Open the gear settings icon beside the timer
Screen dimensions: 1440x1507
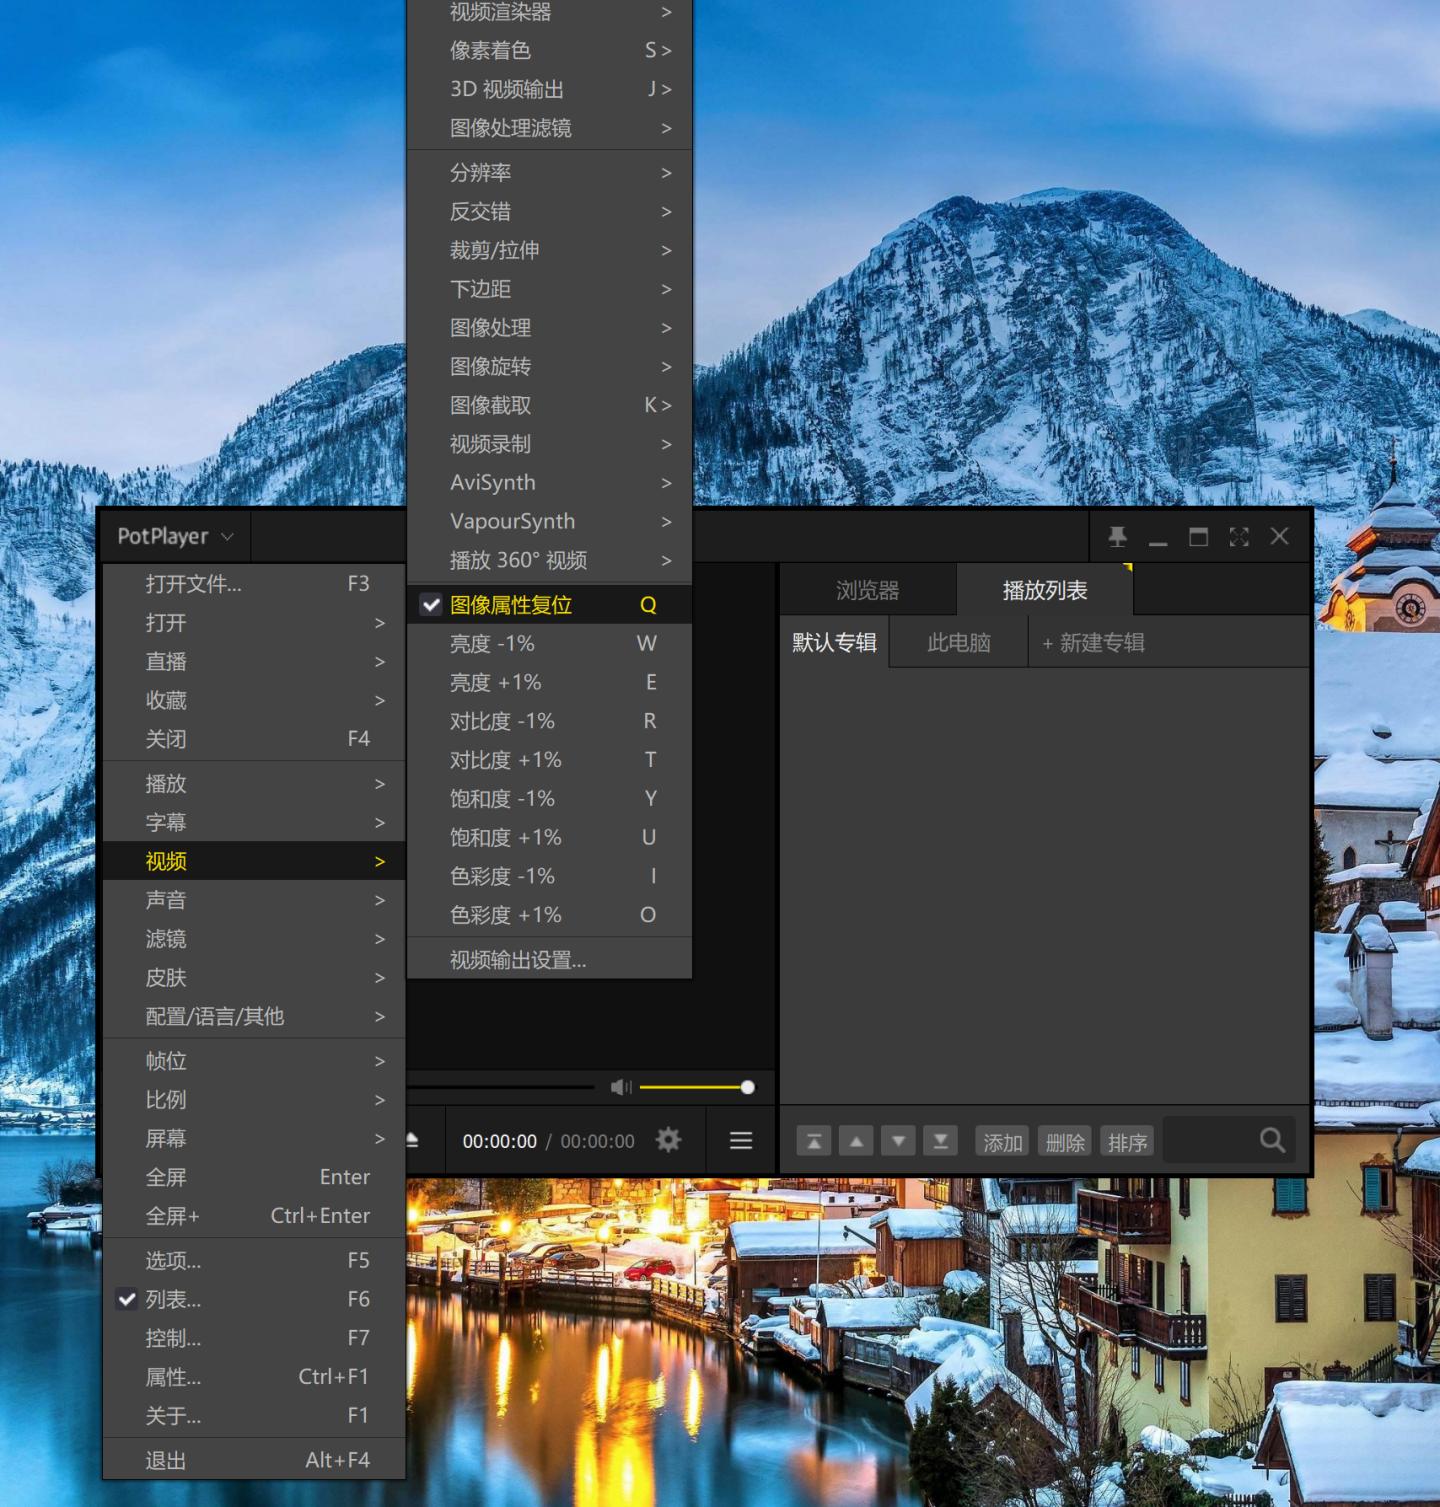pyautogui.click(x=668, y=1140)
